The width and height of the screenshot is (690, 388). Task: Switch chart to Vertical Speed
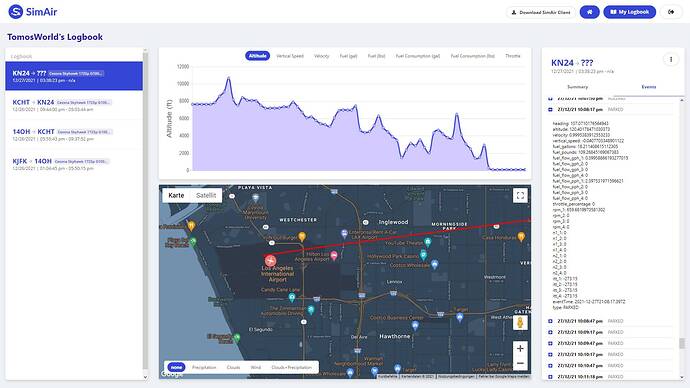point(290,56)
